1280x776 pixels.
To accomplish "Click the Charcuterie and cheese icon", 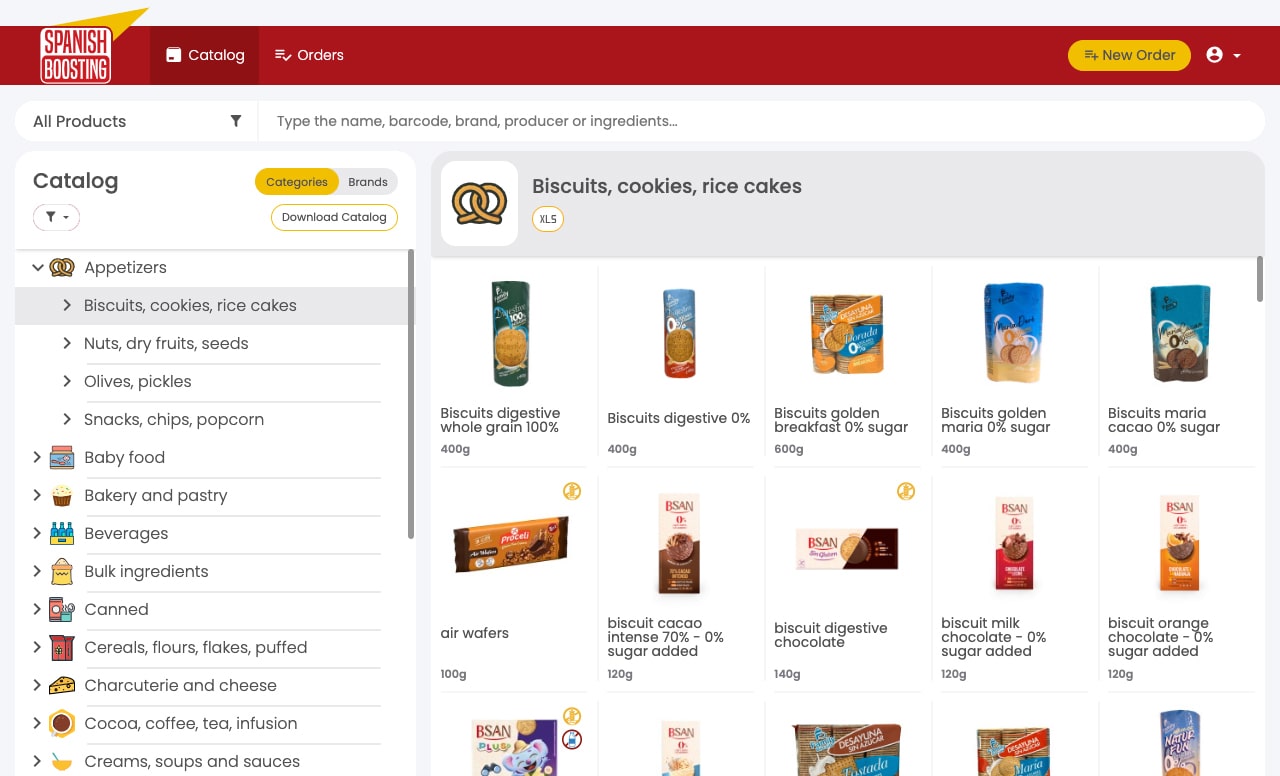I will tap(62, 685).
